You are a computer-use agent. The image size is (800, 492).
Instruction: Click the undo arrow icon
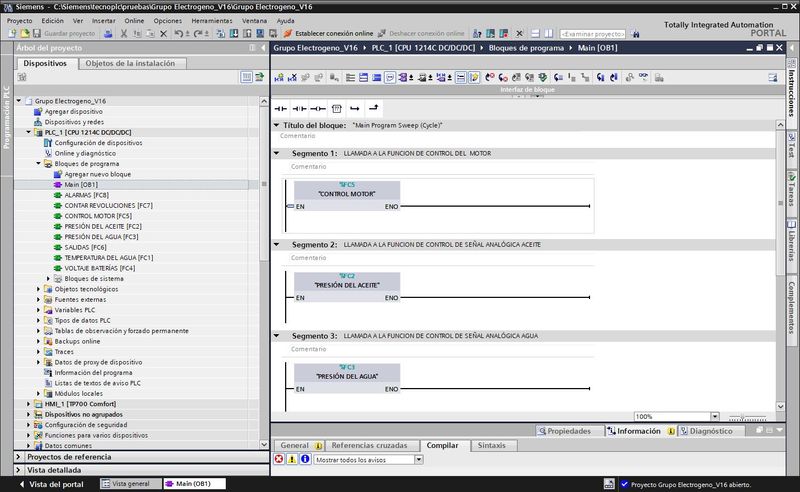point(179,34)
